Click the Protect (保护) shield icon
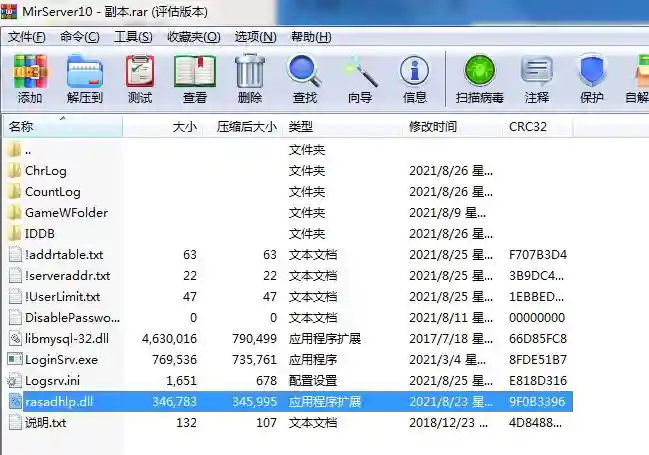Screen dimensions: 649x455 click(x=592, y=71)
